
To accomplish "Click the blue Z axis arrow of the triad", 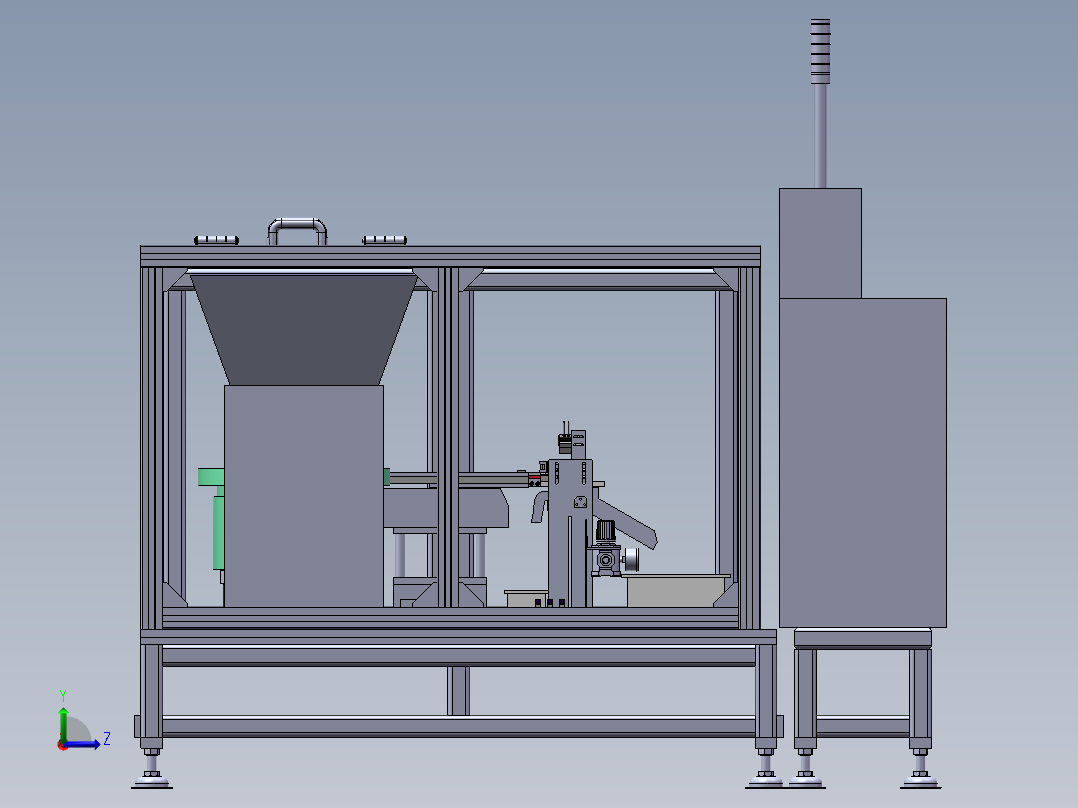I will (x=82, y=744).
